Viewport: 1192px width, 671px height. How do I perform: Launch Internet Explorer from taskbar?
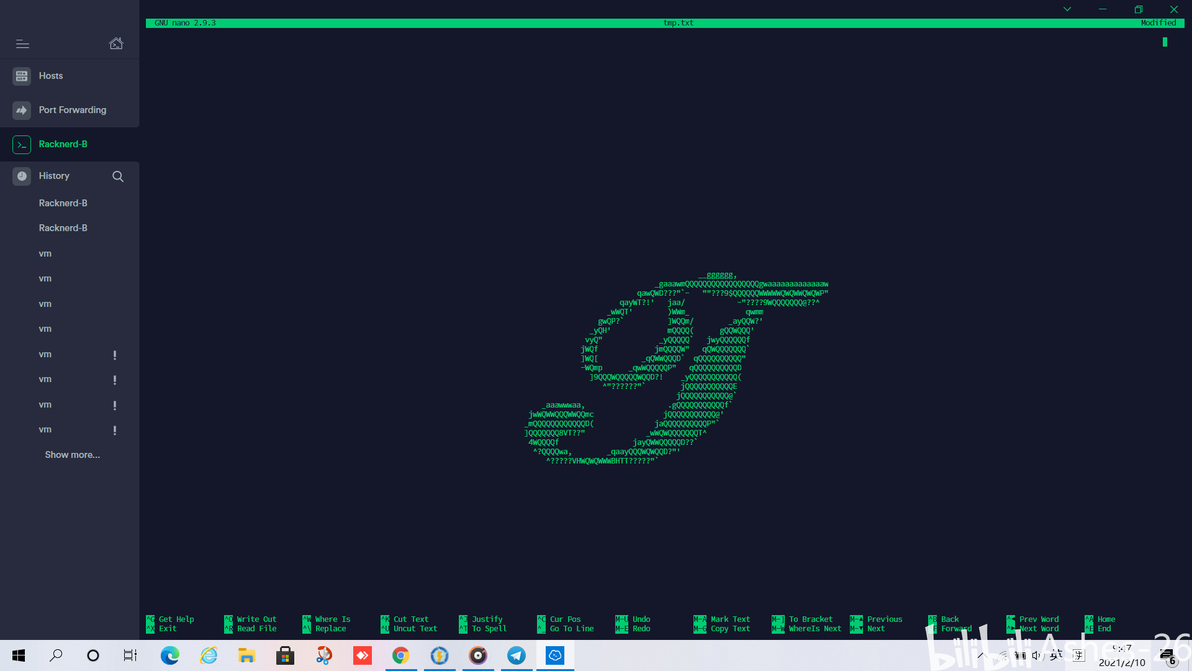point(208,656)
